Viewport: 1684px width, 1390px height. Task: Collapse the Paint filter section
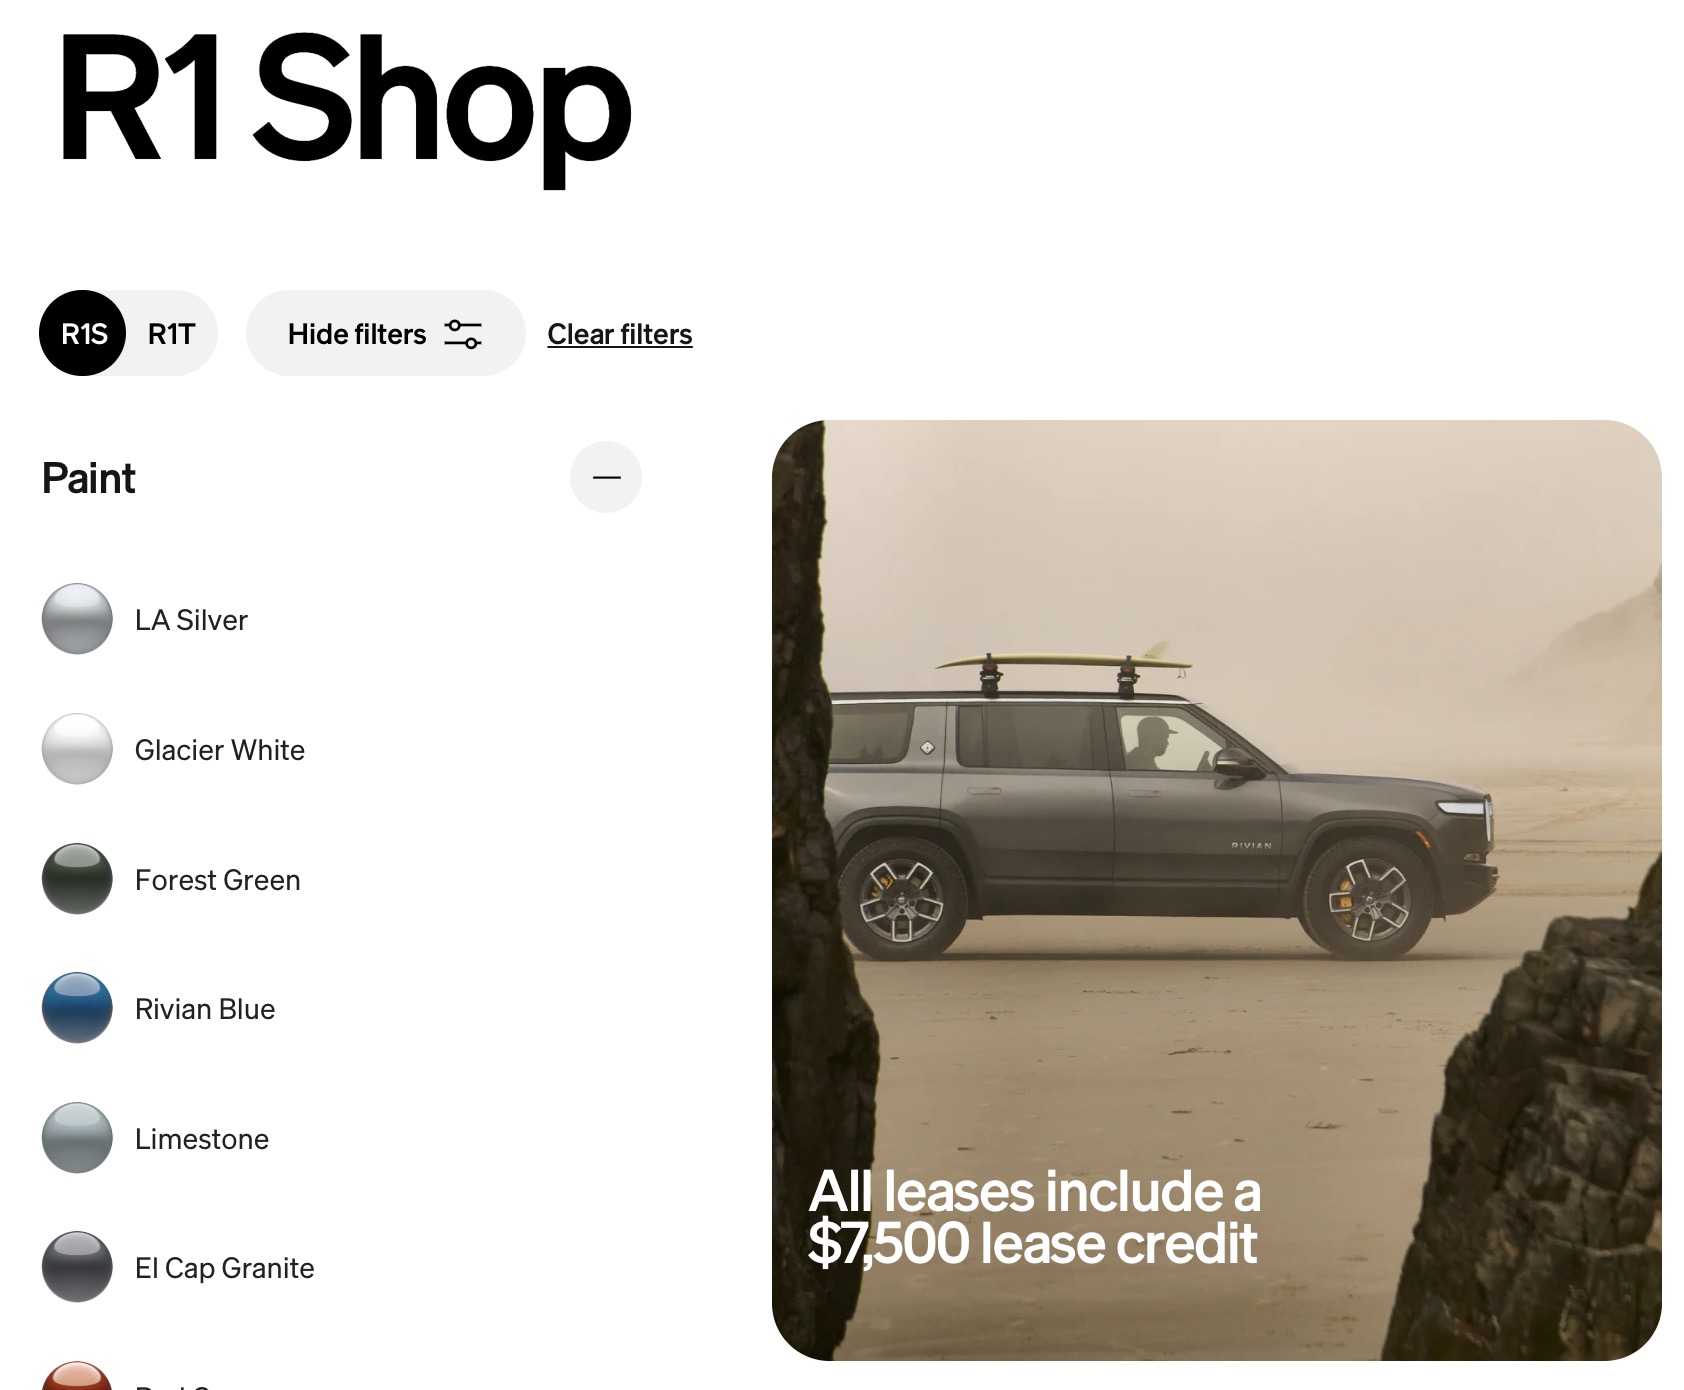[606, 477]
